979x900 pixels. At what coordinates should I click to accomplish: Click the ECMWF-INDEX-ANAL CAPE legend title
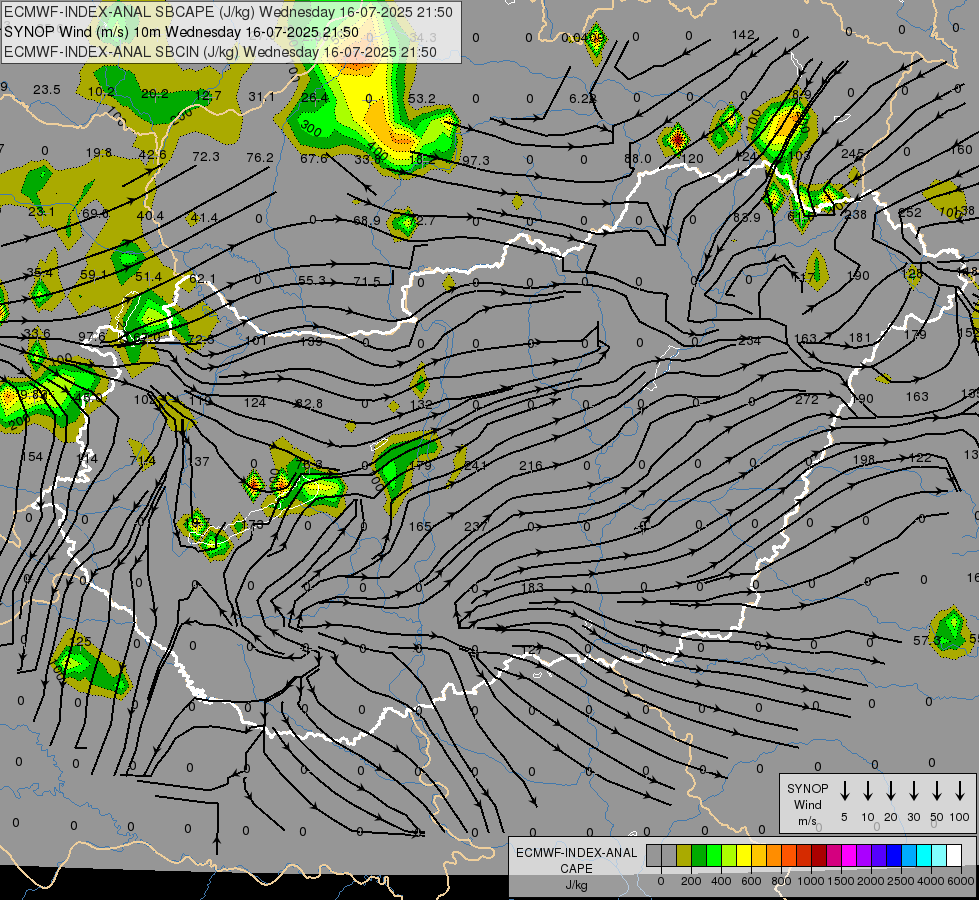pyautogui.click(x=576, y=868)
